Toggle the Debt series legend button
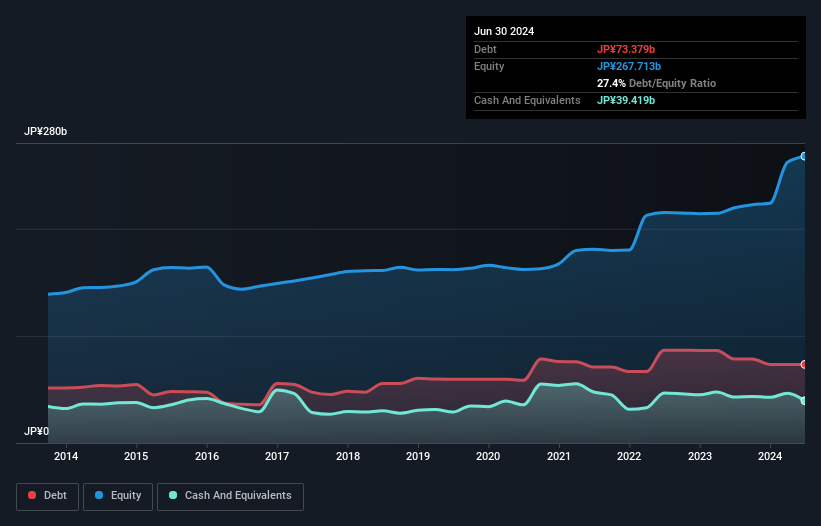 [47, 496]
